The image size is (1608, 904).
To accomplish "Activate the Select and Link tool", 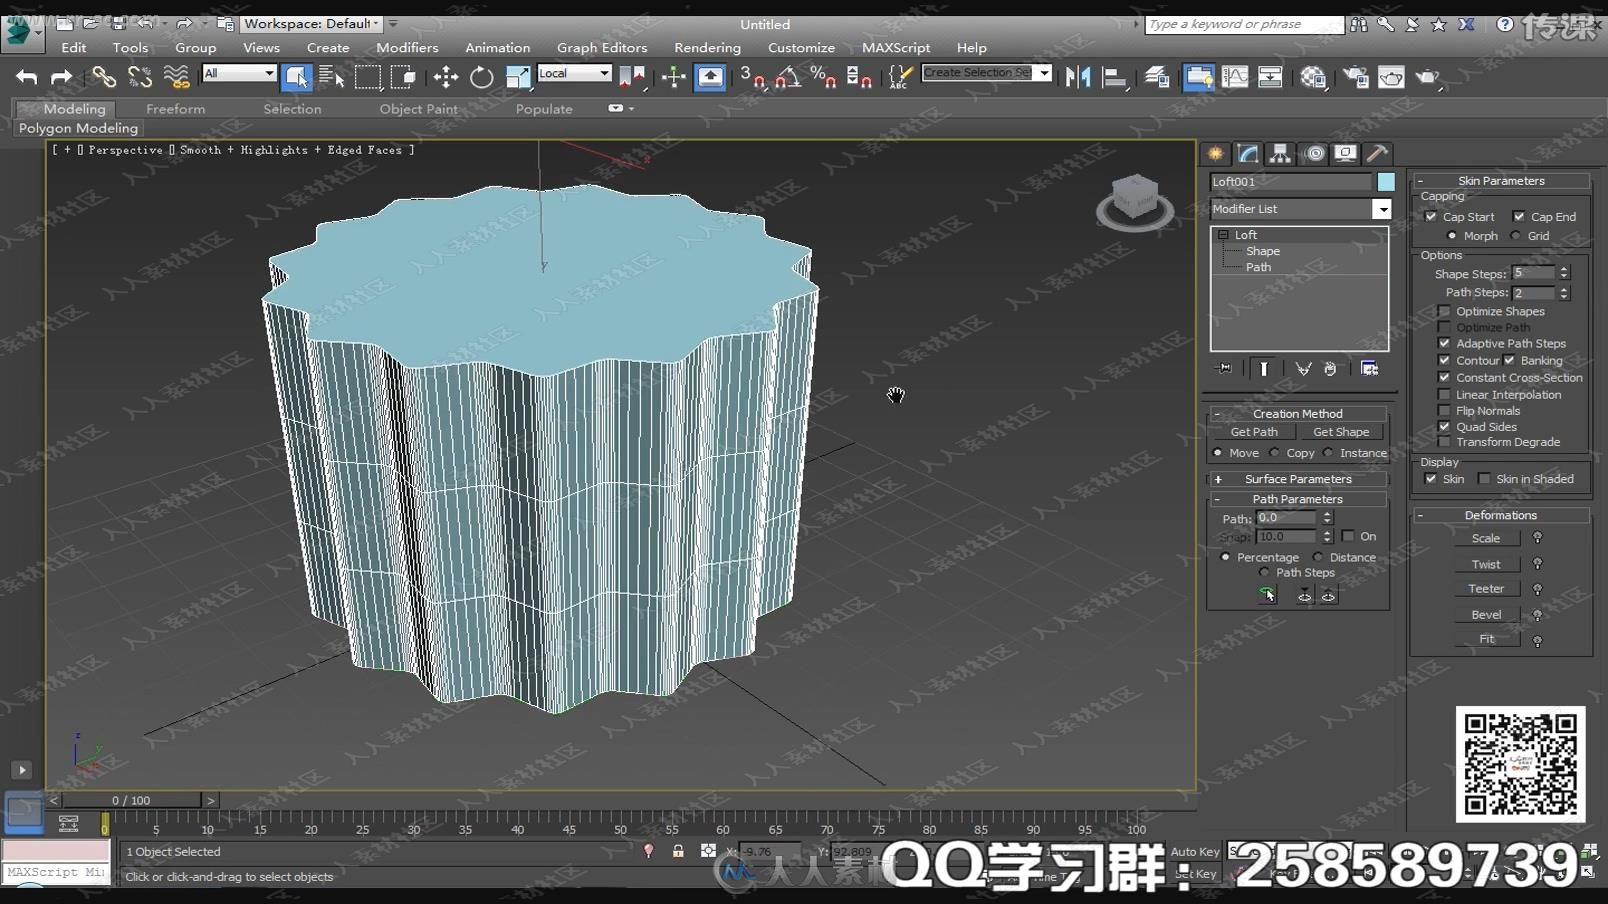I will 104,77.
